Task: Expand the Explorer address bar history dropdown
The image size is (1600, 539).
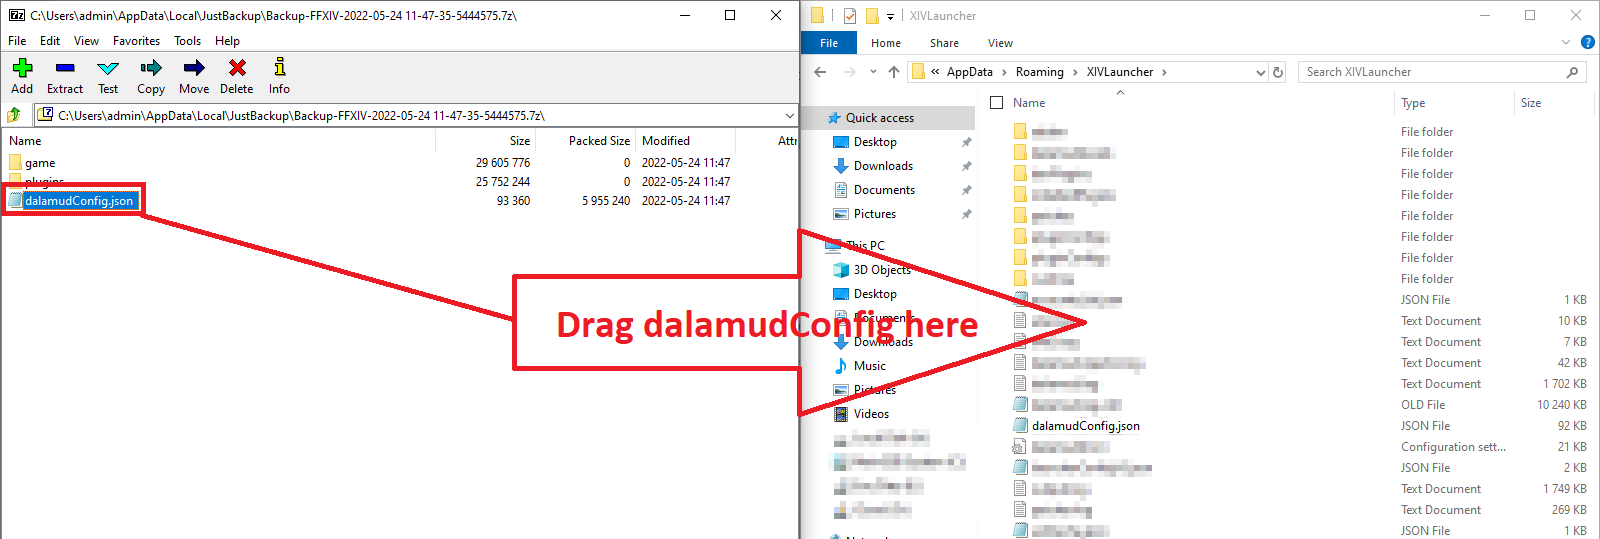Action: click(1260, 72)
